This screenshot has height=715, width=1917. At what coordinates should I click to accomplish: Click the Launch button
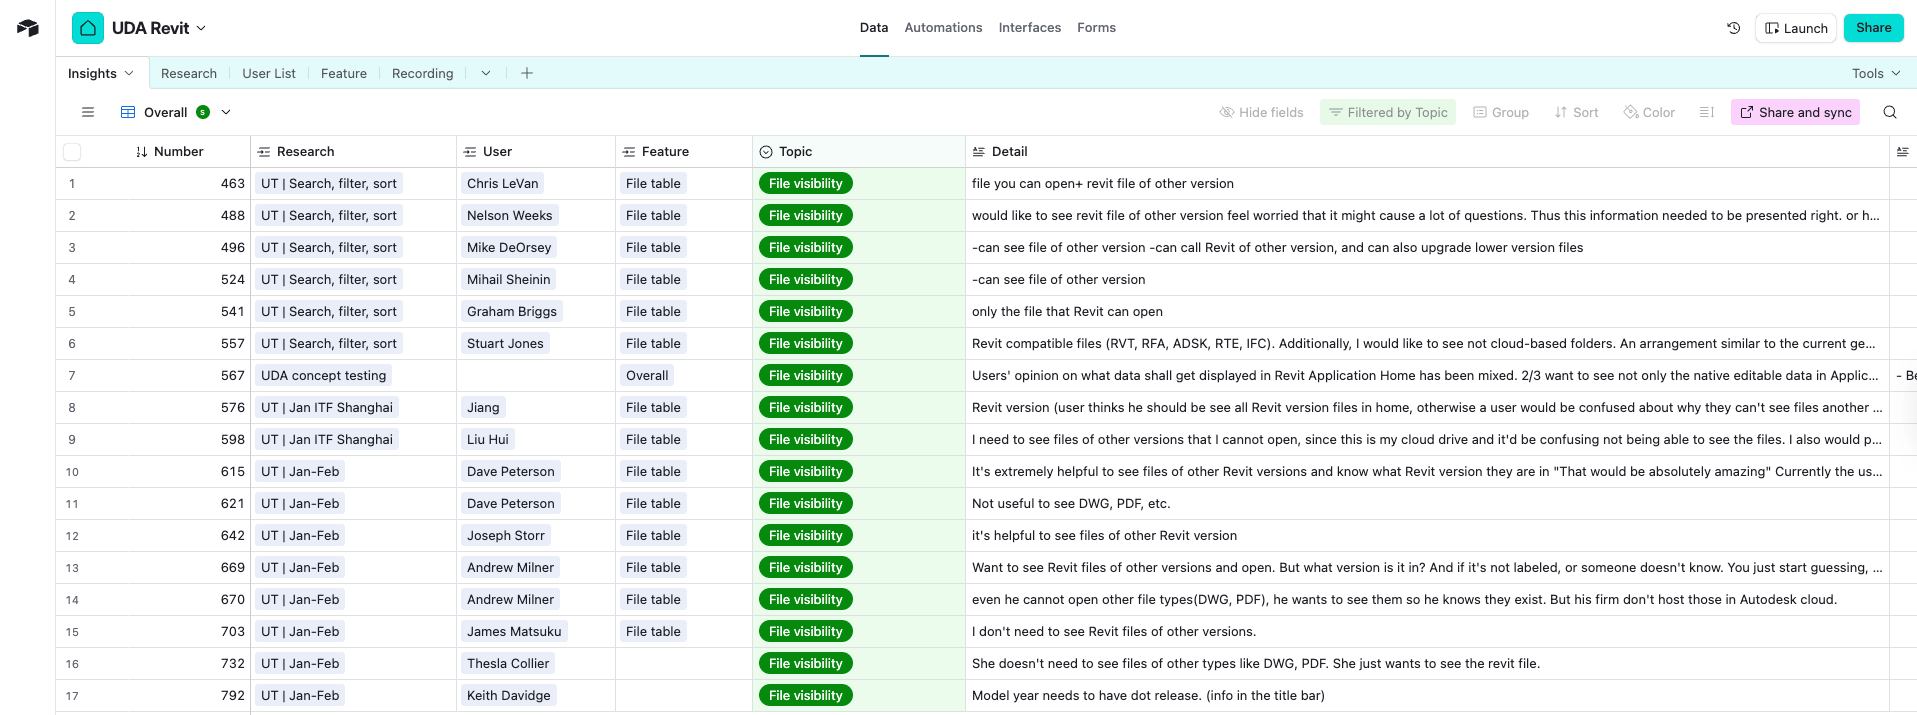coord(1796,28)
